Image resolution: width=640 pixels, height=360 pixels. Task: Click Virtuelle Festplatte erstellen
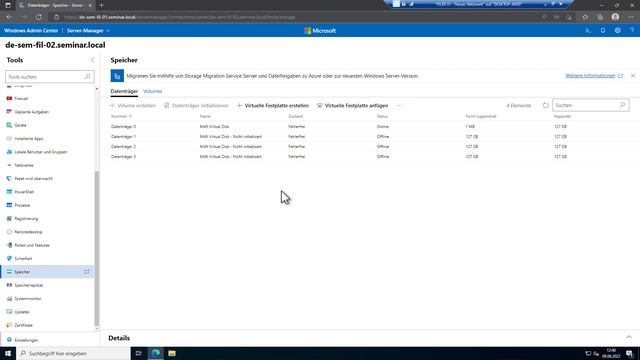pos(273,106)
